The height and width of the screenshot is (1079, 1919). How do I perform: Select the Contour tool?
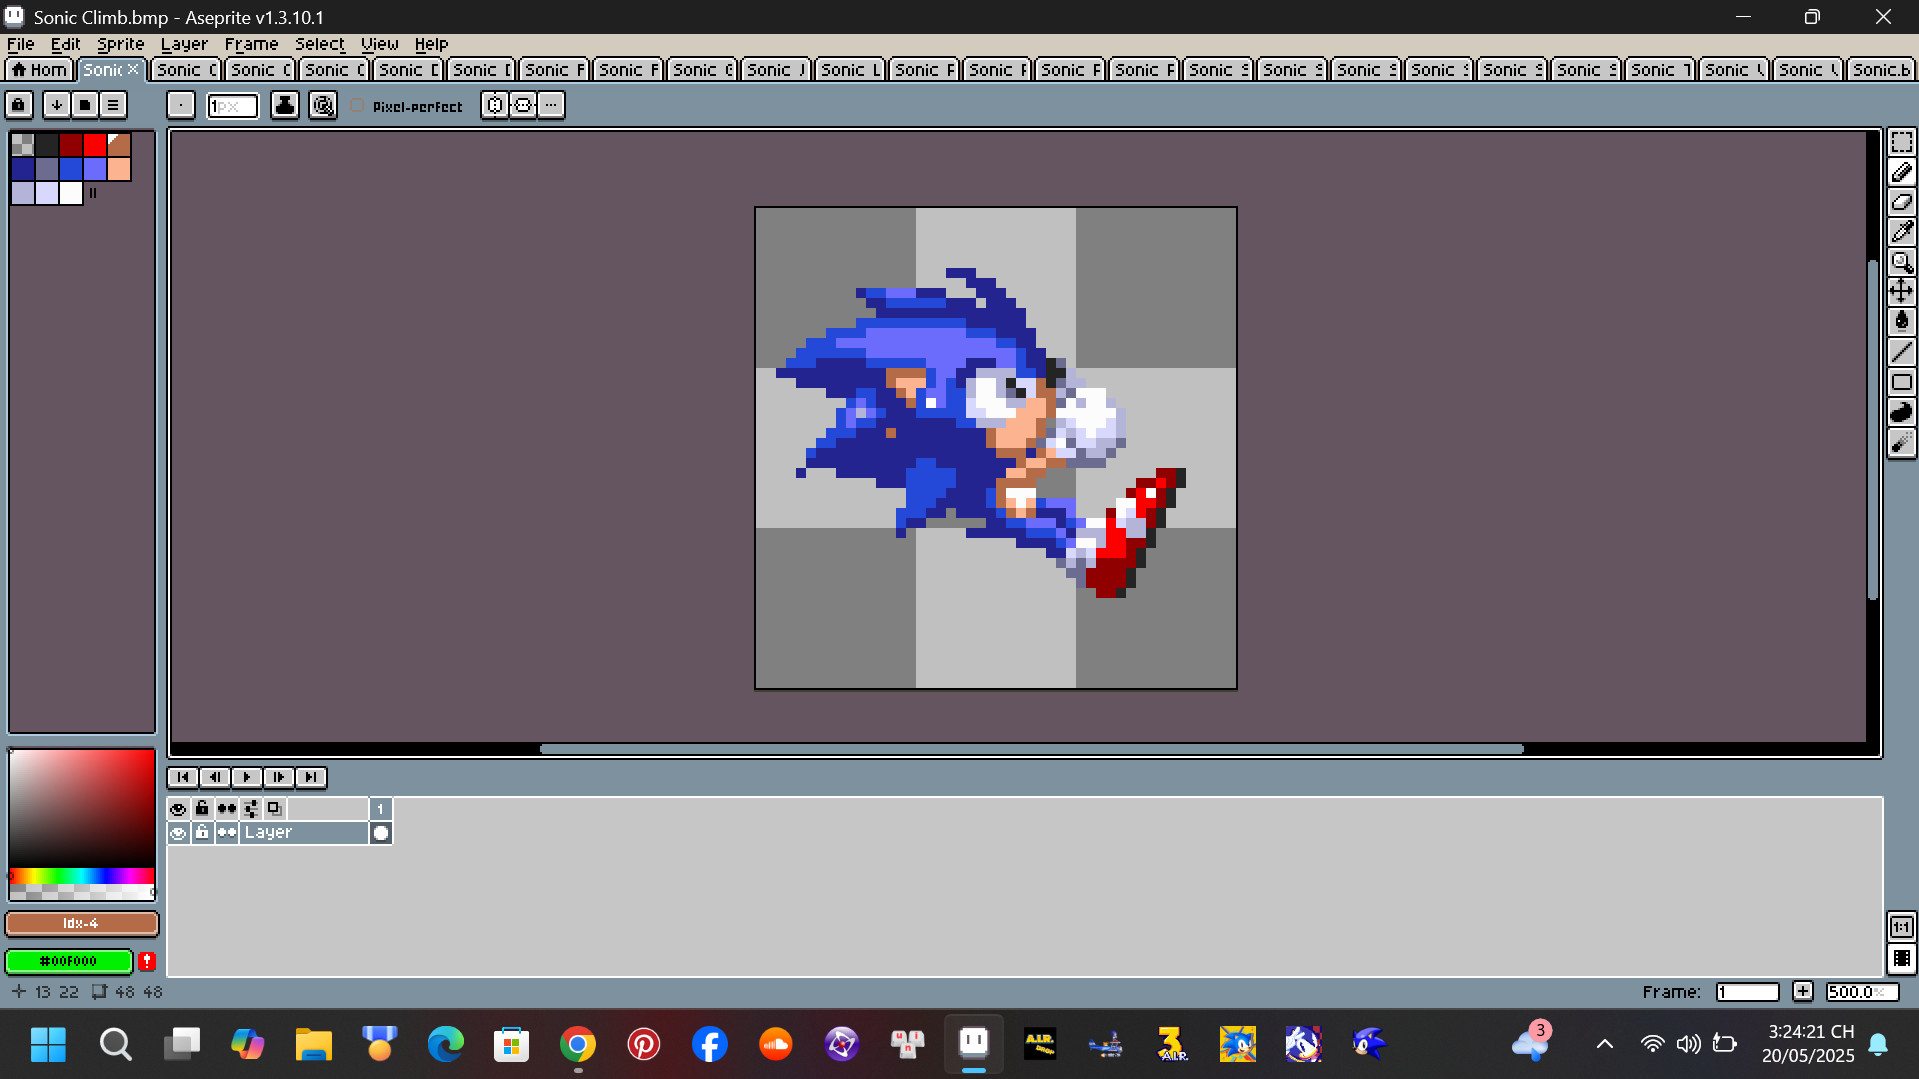1901,412
